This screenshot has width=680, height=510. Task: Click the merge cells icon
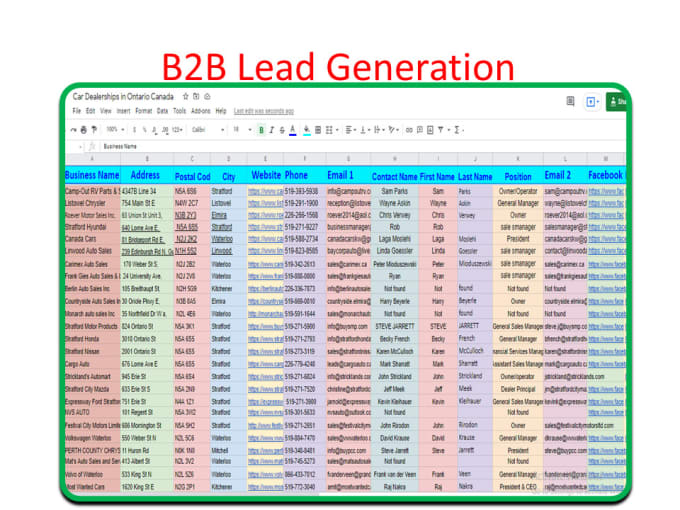click(x=329, y=130)
